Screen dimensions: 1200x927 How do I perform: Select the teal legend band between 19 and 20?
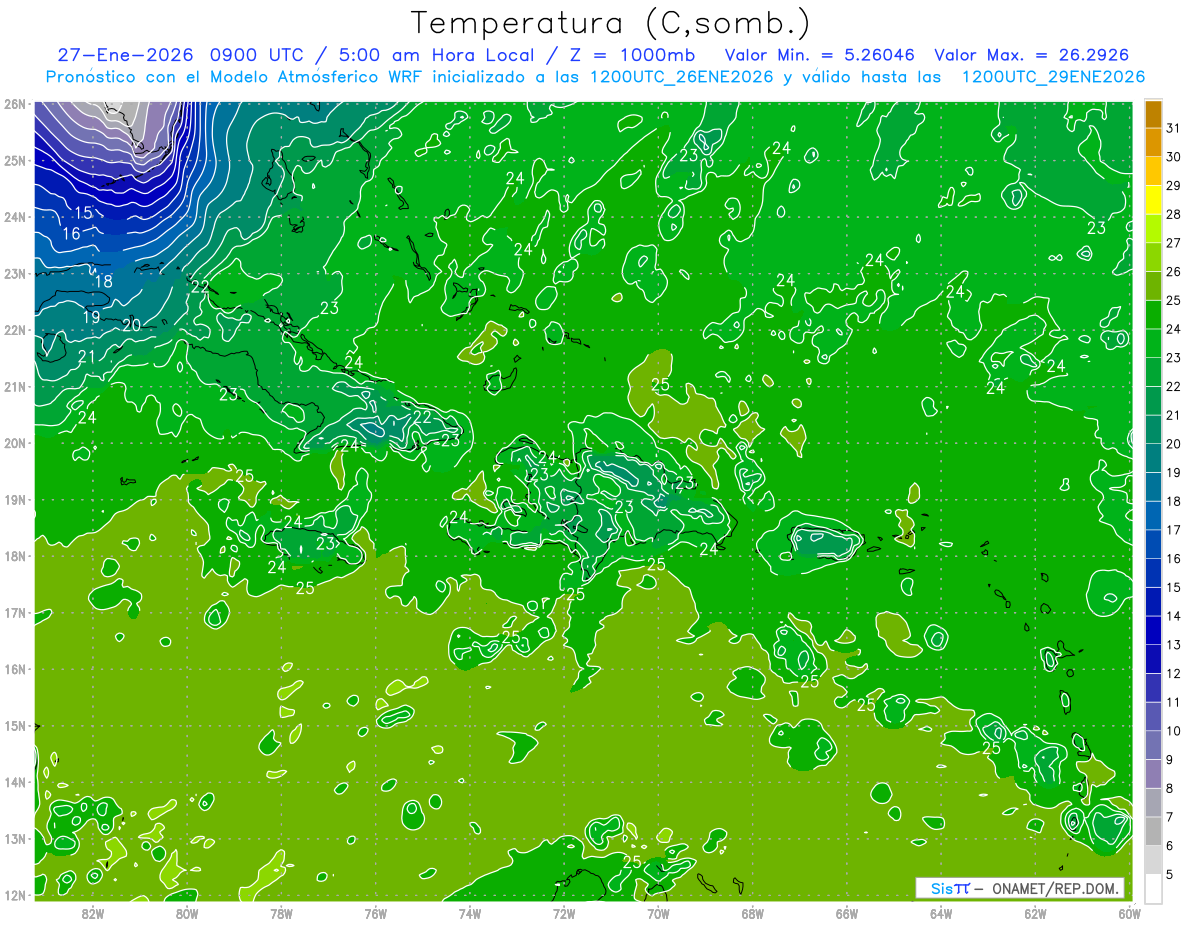click(1153, 458)
